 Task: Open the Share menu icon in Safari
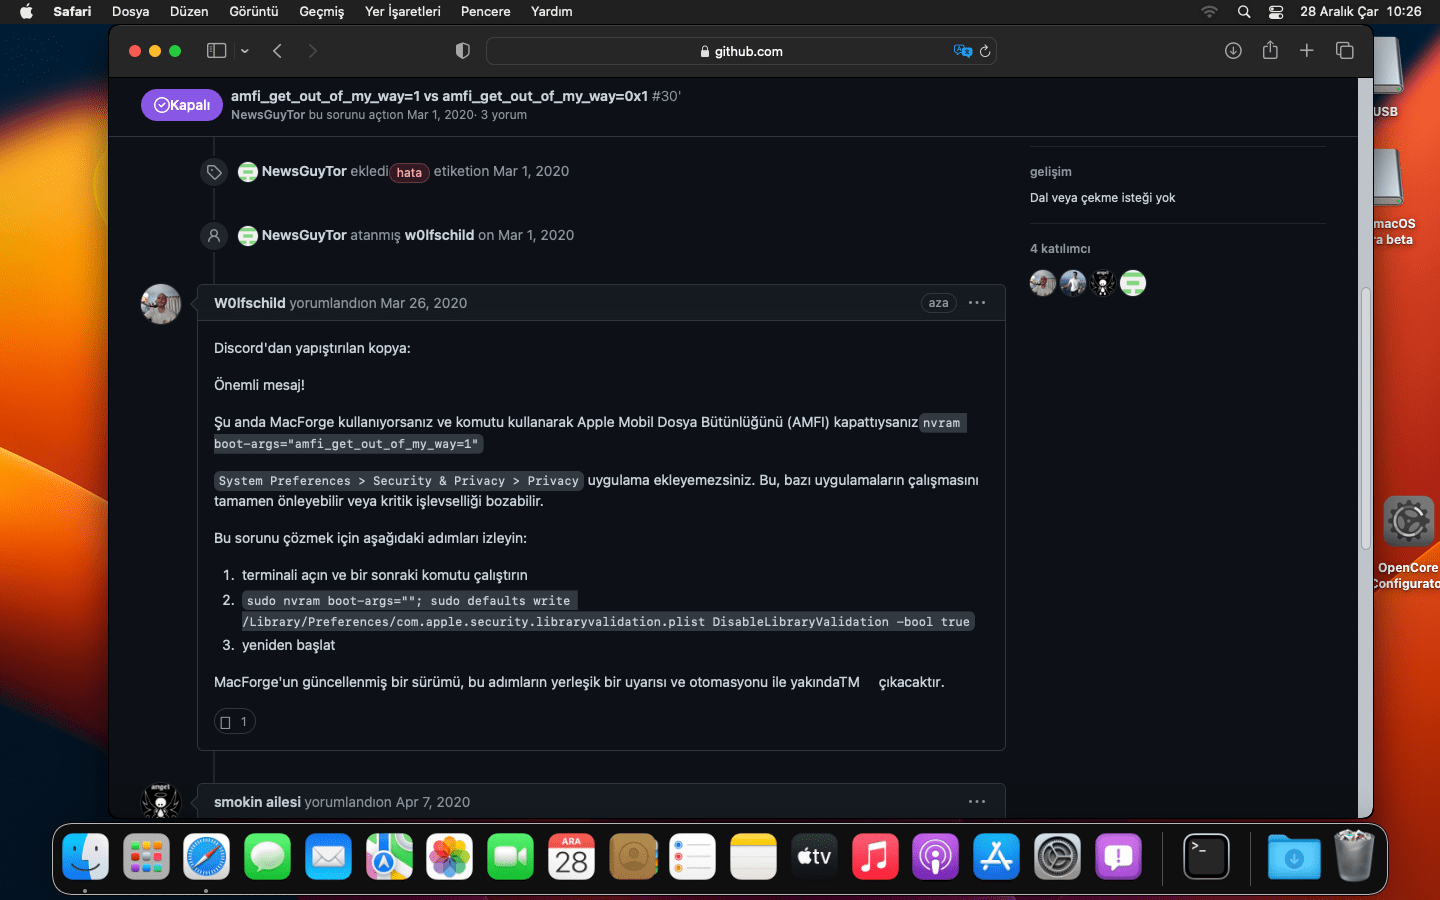click(x=1270, y=50)
